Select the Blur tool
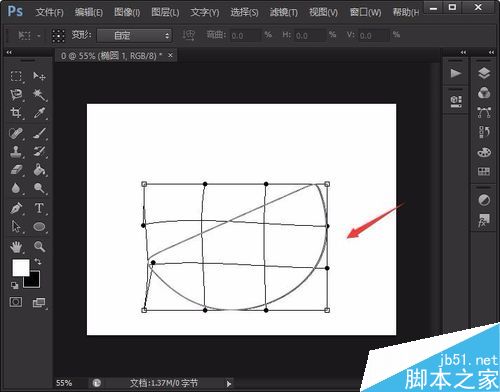Viewport: 500px width, 392px height. 16,188
